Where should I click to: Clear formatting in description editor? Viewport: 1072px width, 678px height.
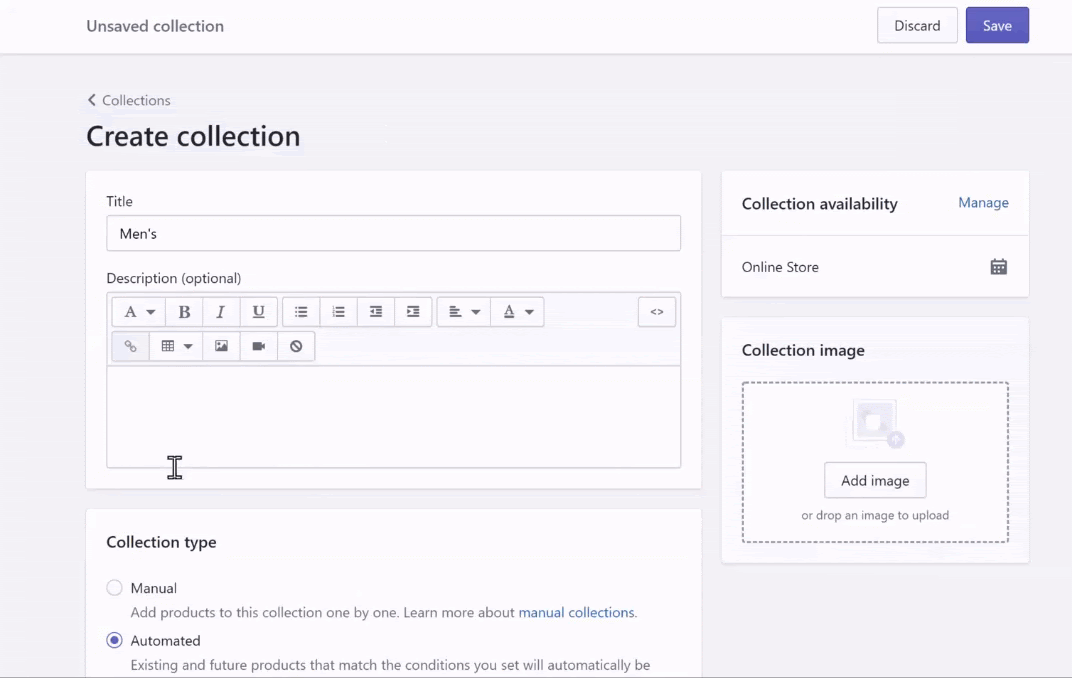tap(296, 346)
